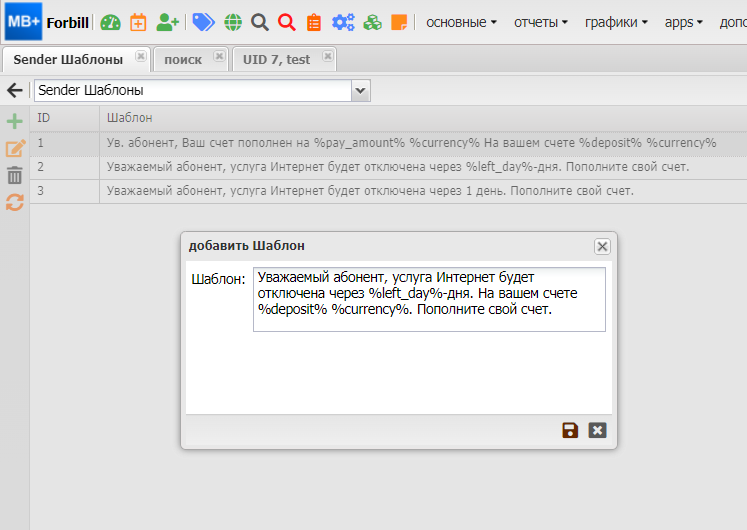Click the orange refresh icon
747x530 pixels.
coord(15,202)
